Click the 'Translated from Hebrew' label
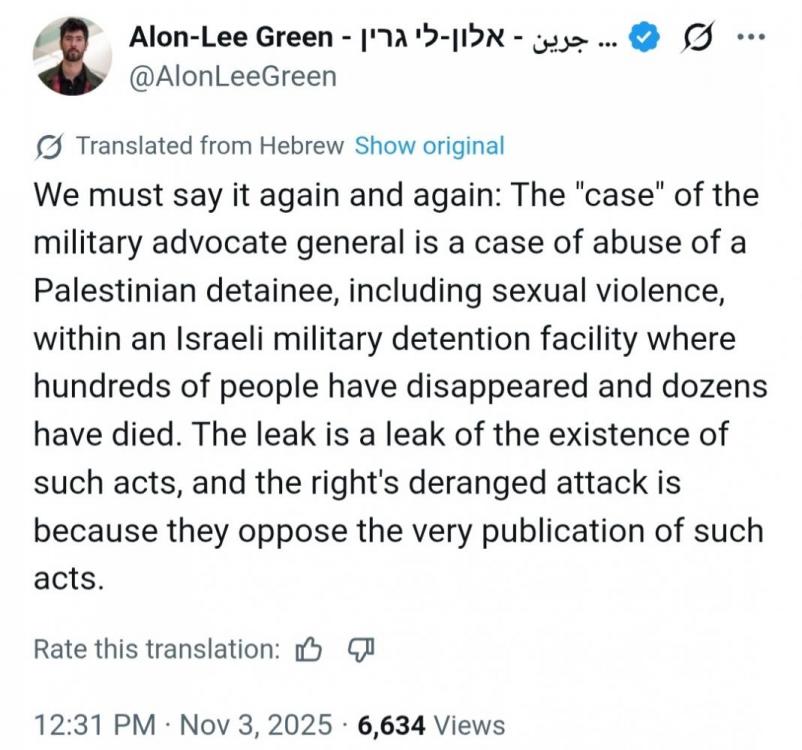This screenshot has width=802, height=750. [x=210, y=146]
